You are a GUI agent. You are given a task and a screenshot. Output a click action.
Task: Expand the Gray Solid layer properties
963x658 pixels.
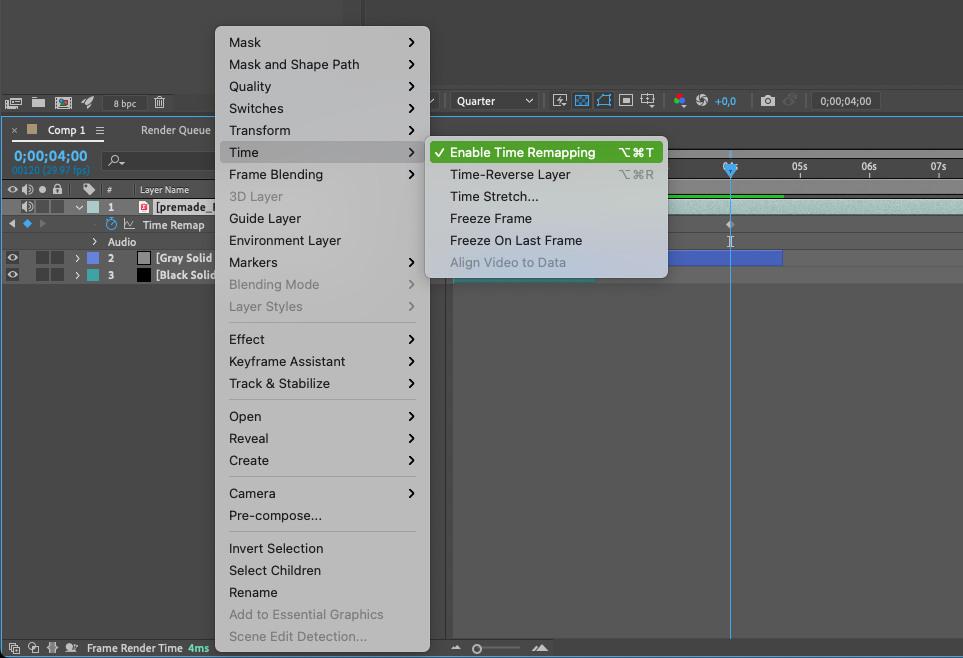pyautogui.click(x=78, y=258)
